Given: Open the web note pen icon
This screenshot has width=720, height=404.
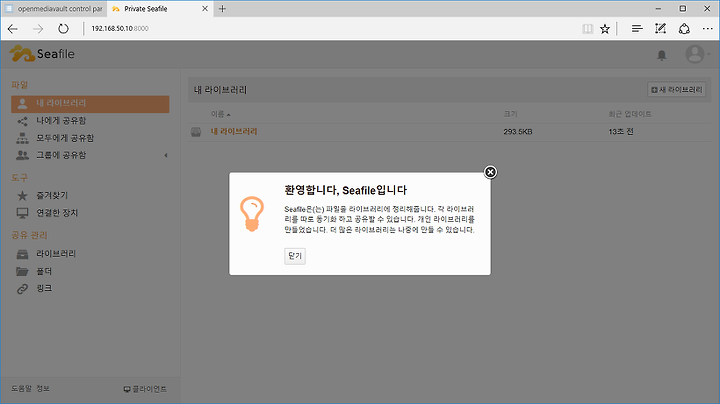Looking at the screenshot, I should [660, 28].
